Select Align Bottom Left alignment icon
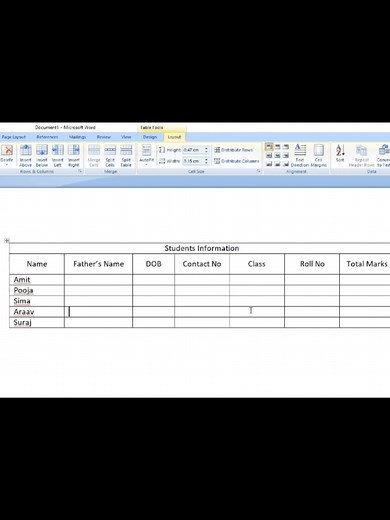 (x=269, y=164)
